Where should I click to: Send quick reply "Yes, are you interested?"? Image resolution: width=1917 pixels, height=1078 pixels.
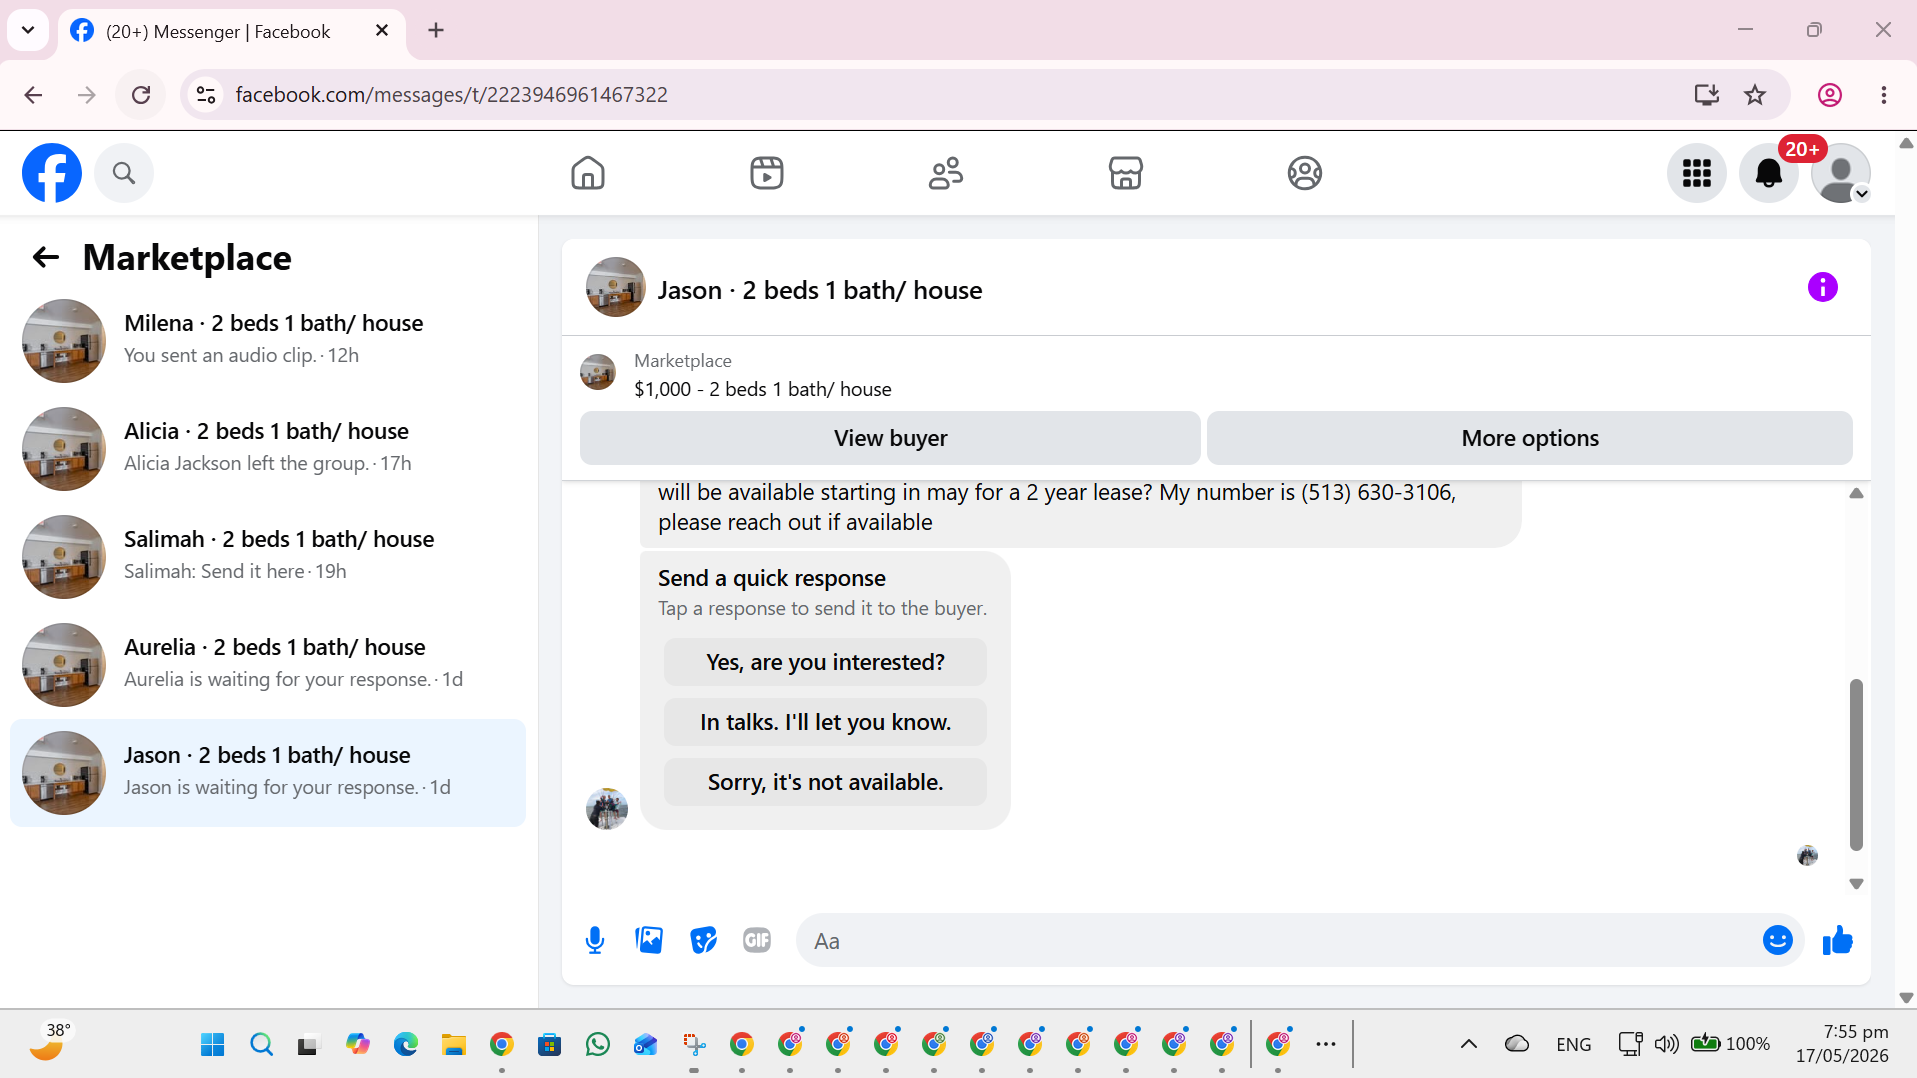[x=825, y=662]
